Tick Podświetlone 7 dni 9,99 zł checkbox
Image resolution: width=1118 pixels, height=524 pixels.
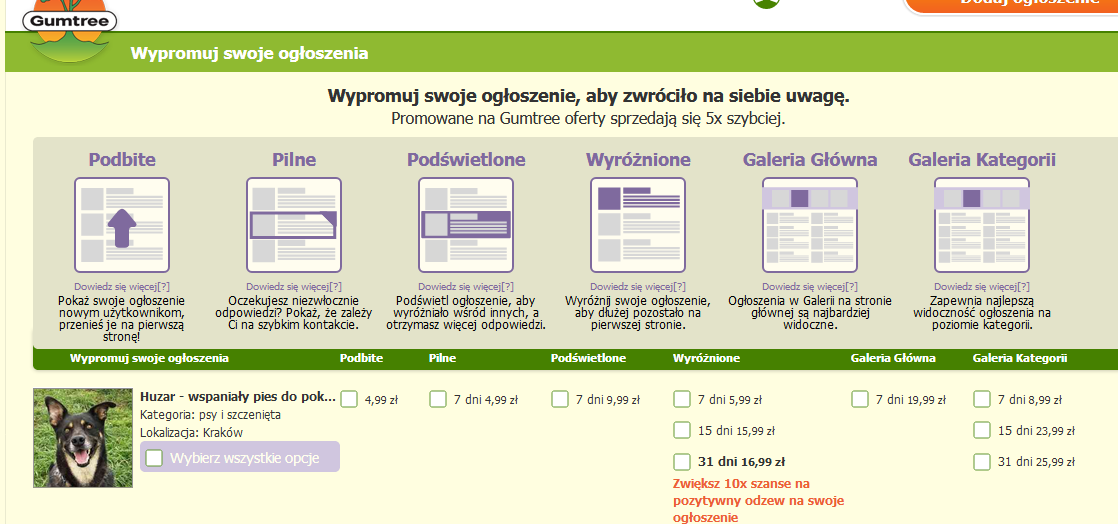click(560, 399)
